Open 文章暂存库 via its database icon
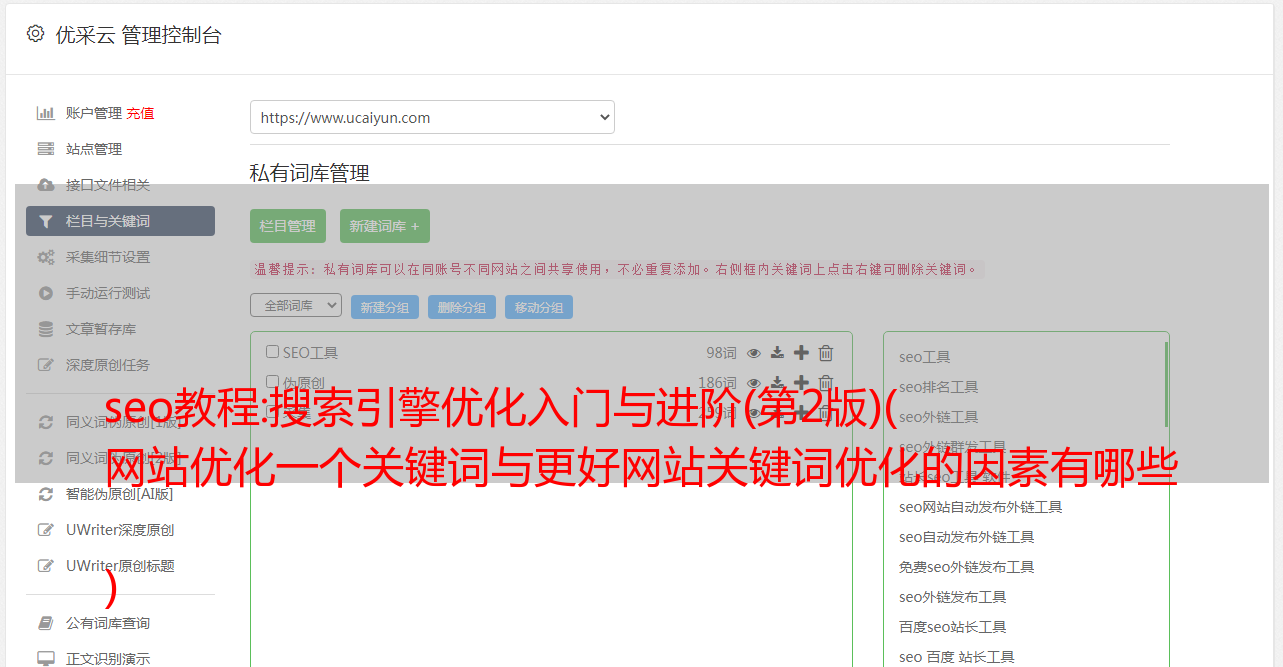The image size is (1283, 667). coord(45,329)
